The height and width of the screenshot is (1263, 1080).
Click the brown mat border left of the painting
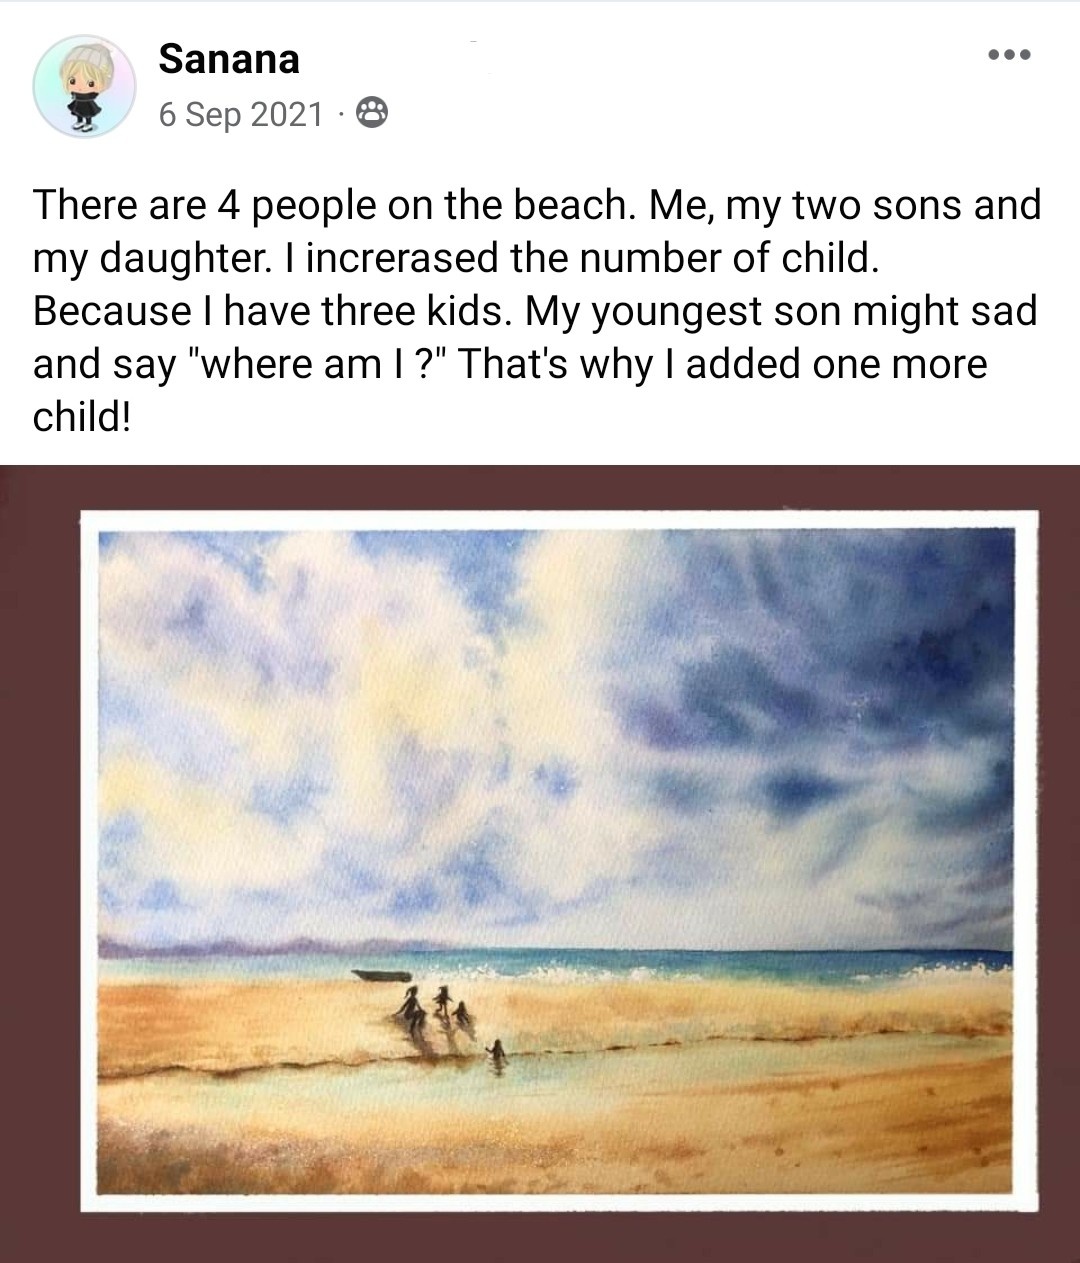[40, 860]
